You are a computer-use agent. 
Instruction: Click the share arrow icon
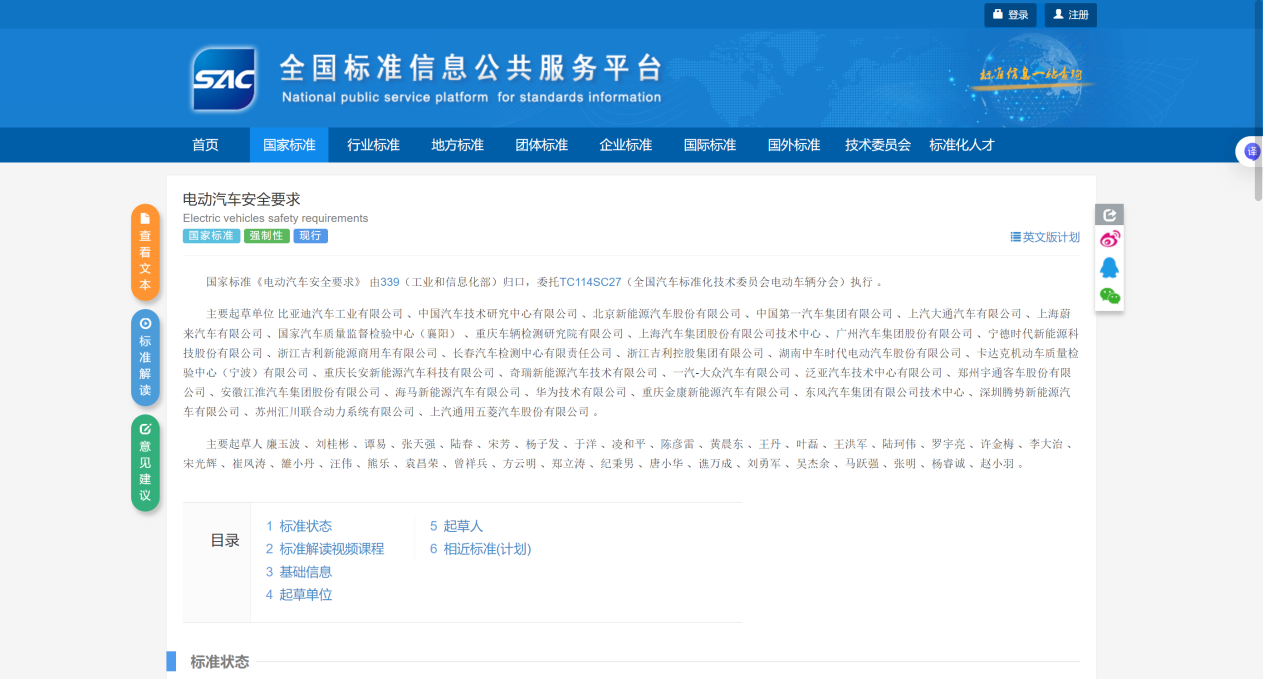(1109, 215)
